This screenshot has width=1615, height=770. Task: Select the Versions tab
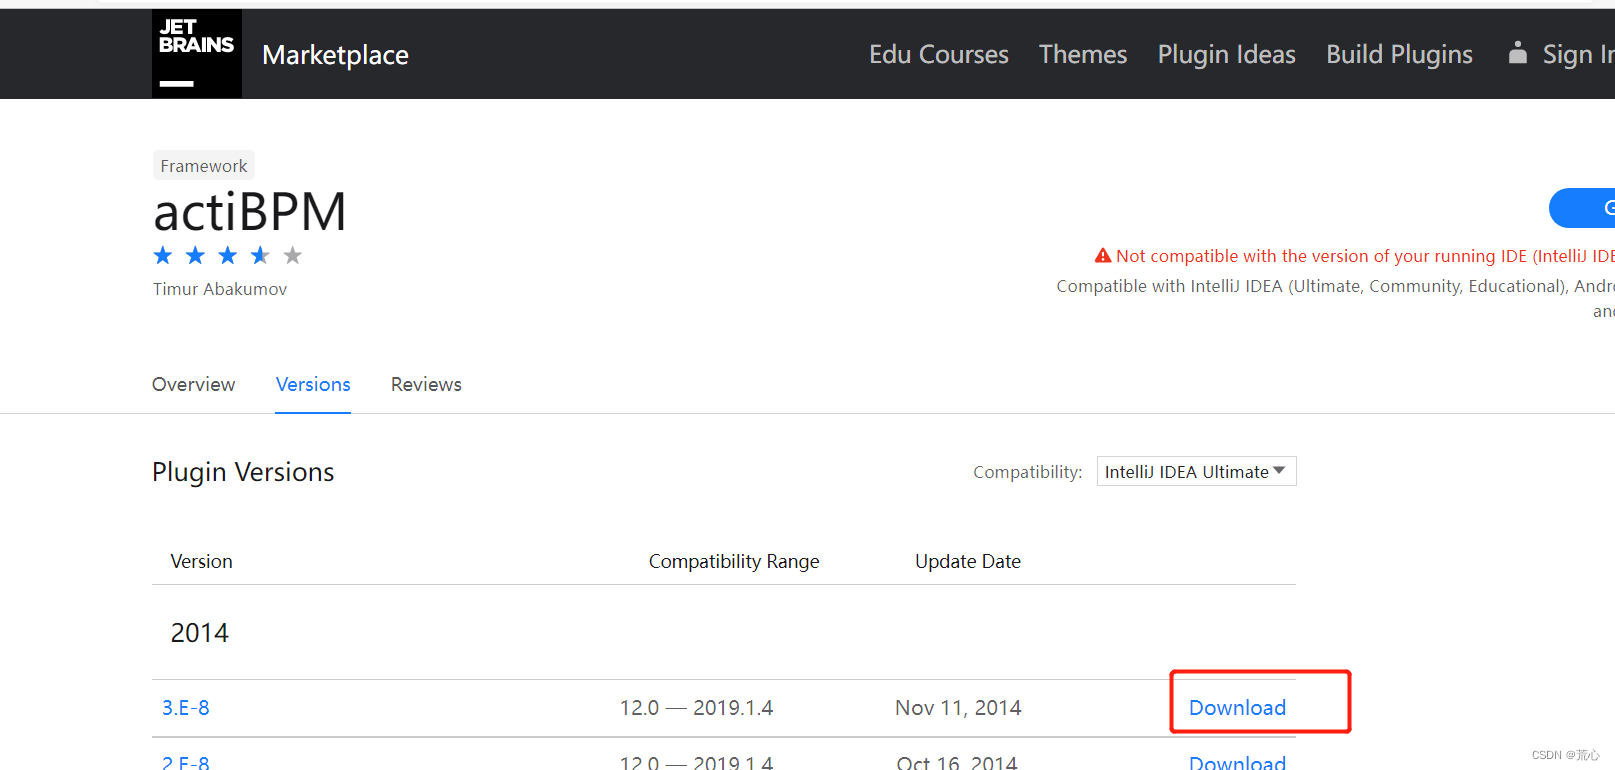(313, 385)
